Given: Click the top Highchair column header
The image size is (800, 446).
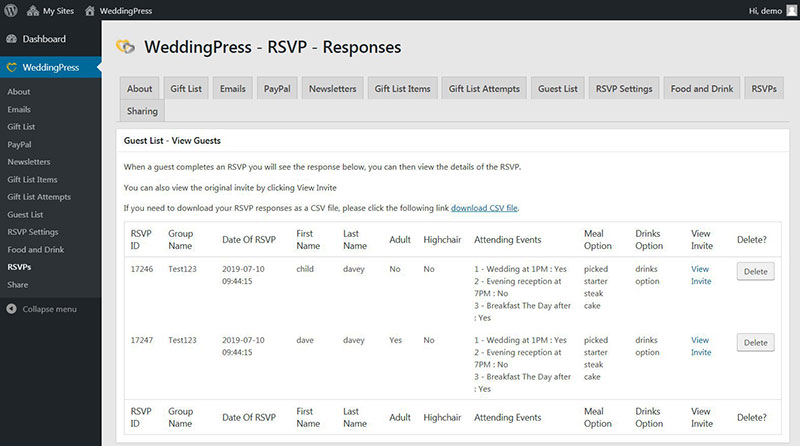Looking at the screenshot, I should pos(442,239).
